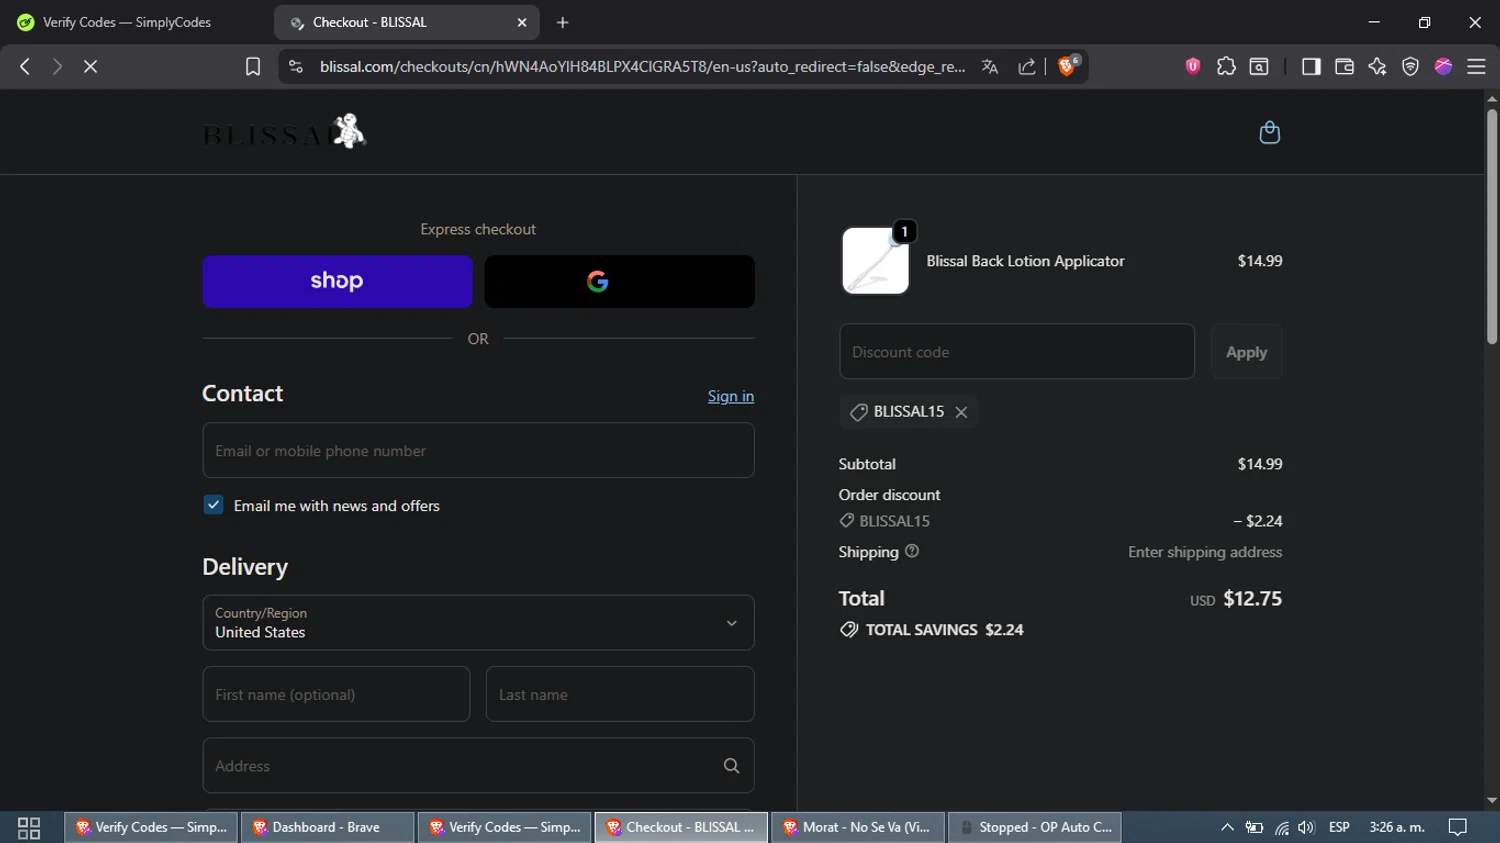Open Windows notification center icon
Screen dimensions: 1500x843
tap(1458, 828)
